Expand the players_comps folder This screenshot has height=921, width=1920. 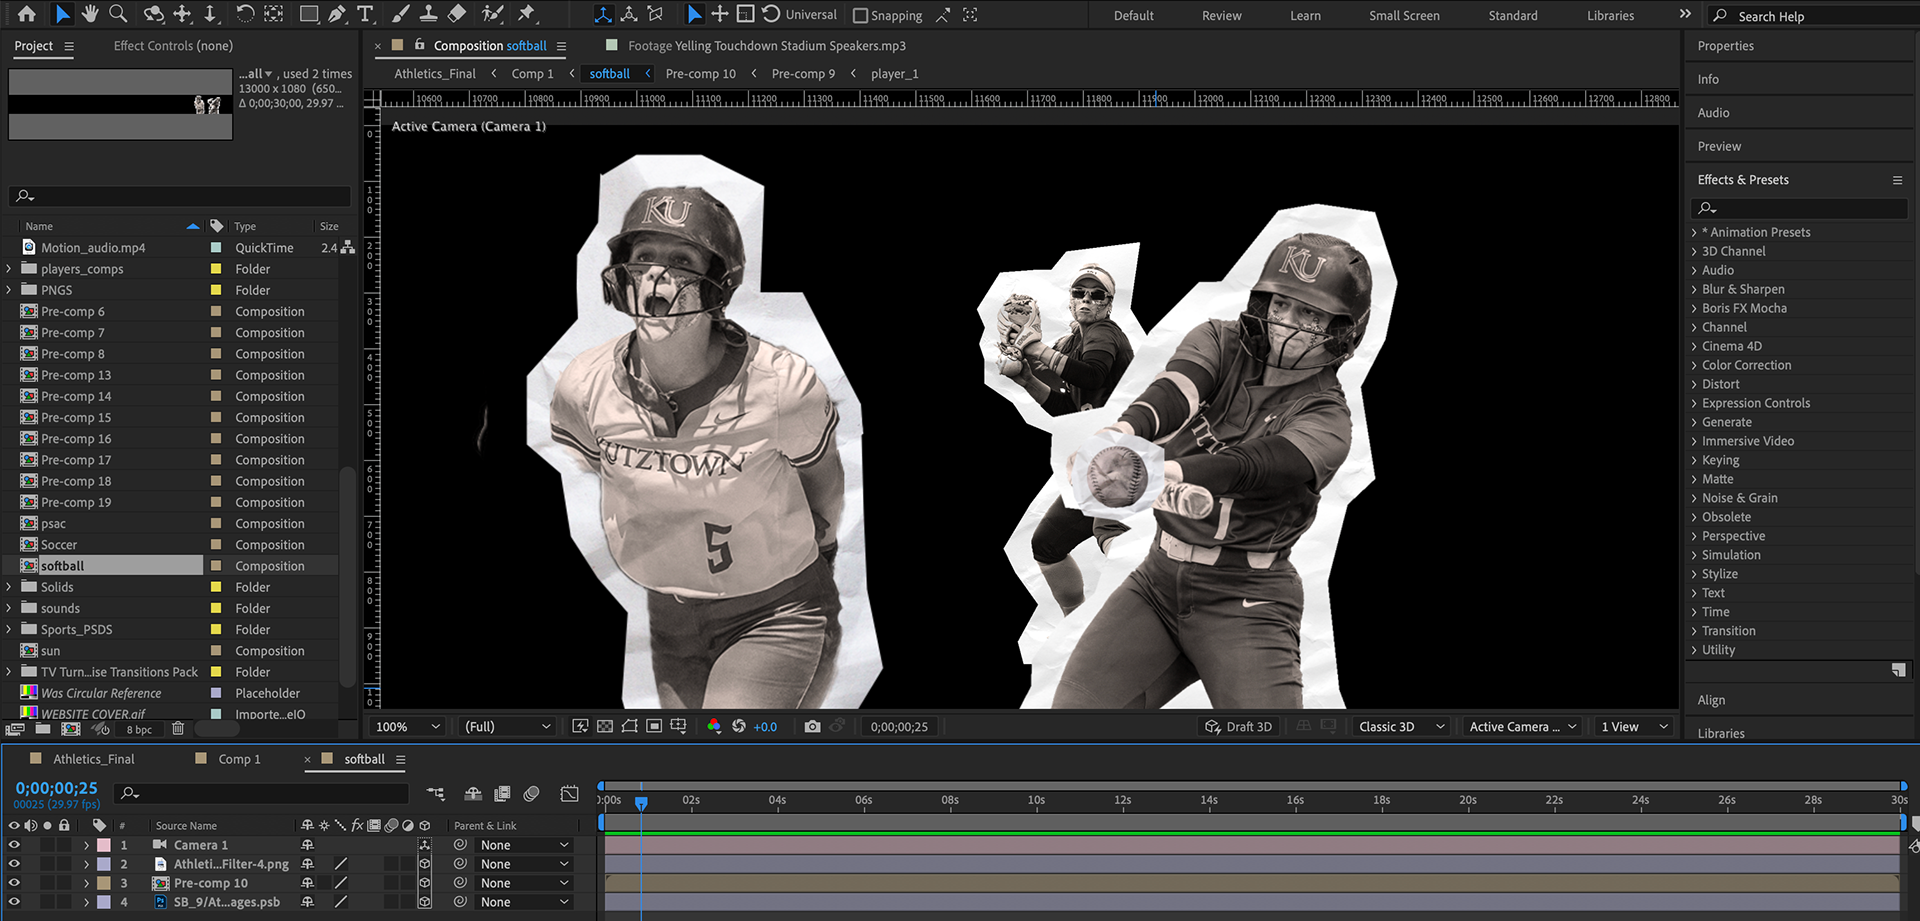(x=9, y=269)
